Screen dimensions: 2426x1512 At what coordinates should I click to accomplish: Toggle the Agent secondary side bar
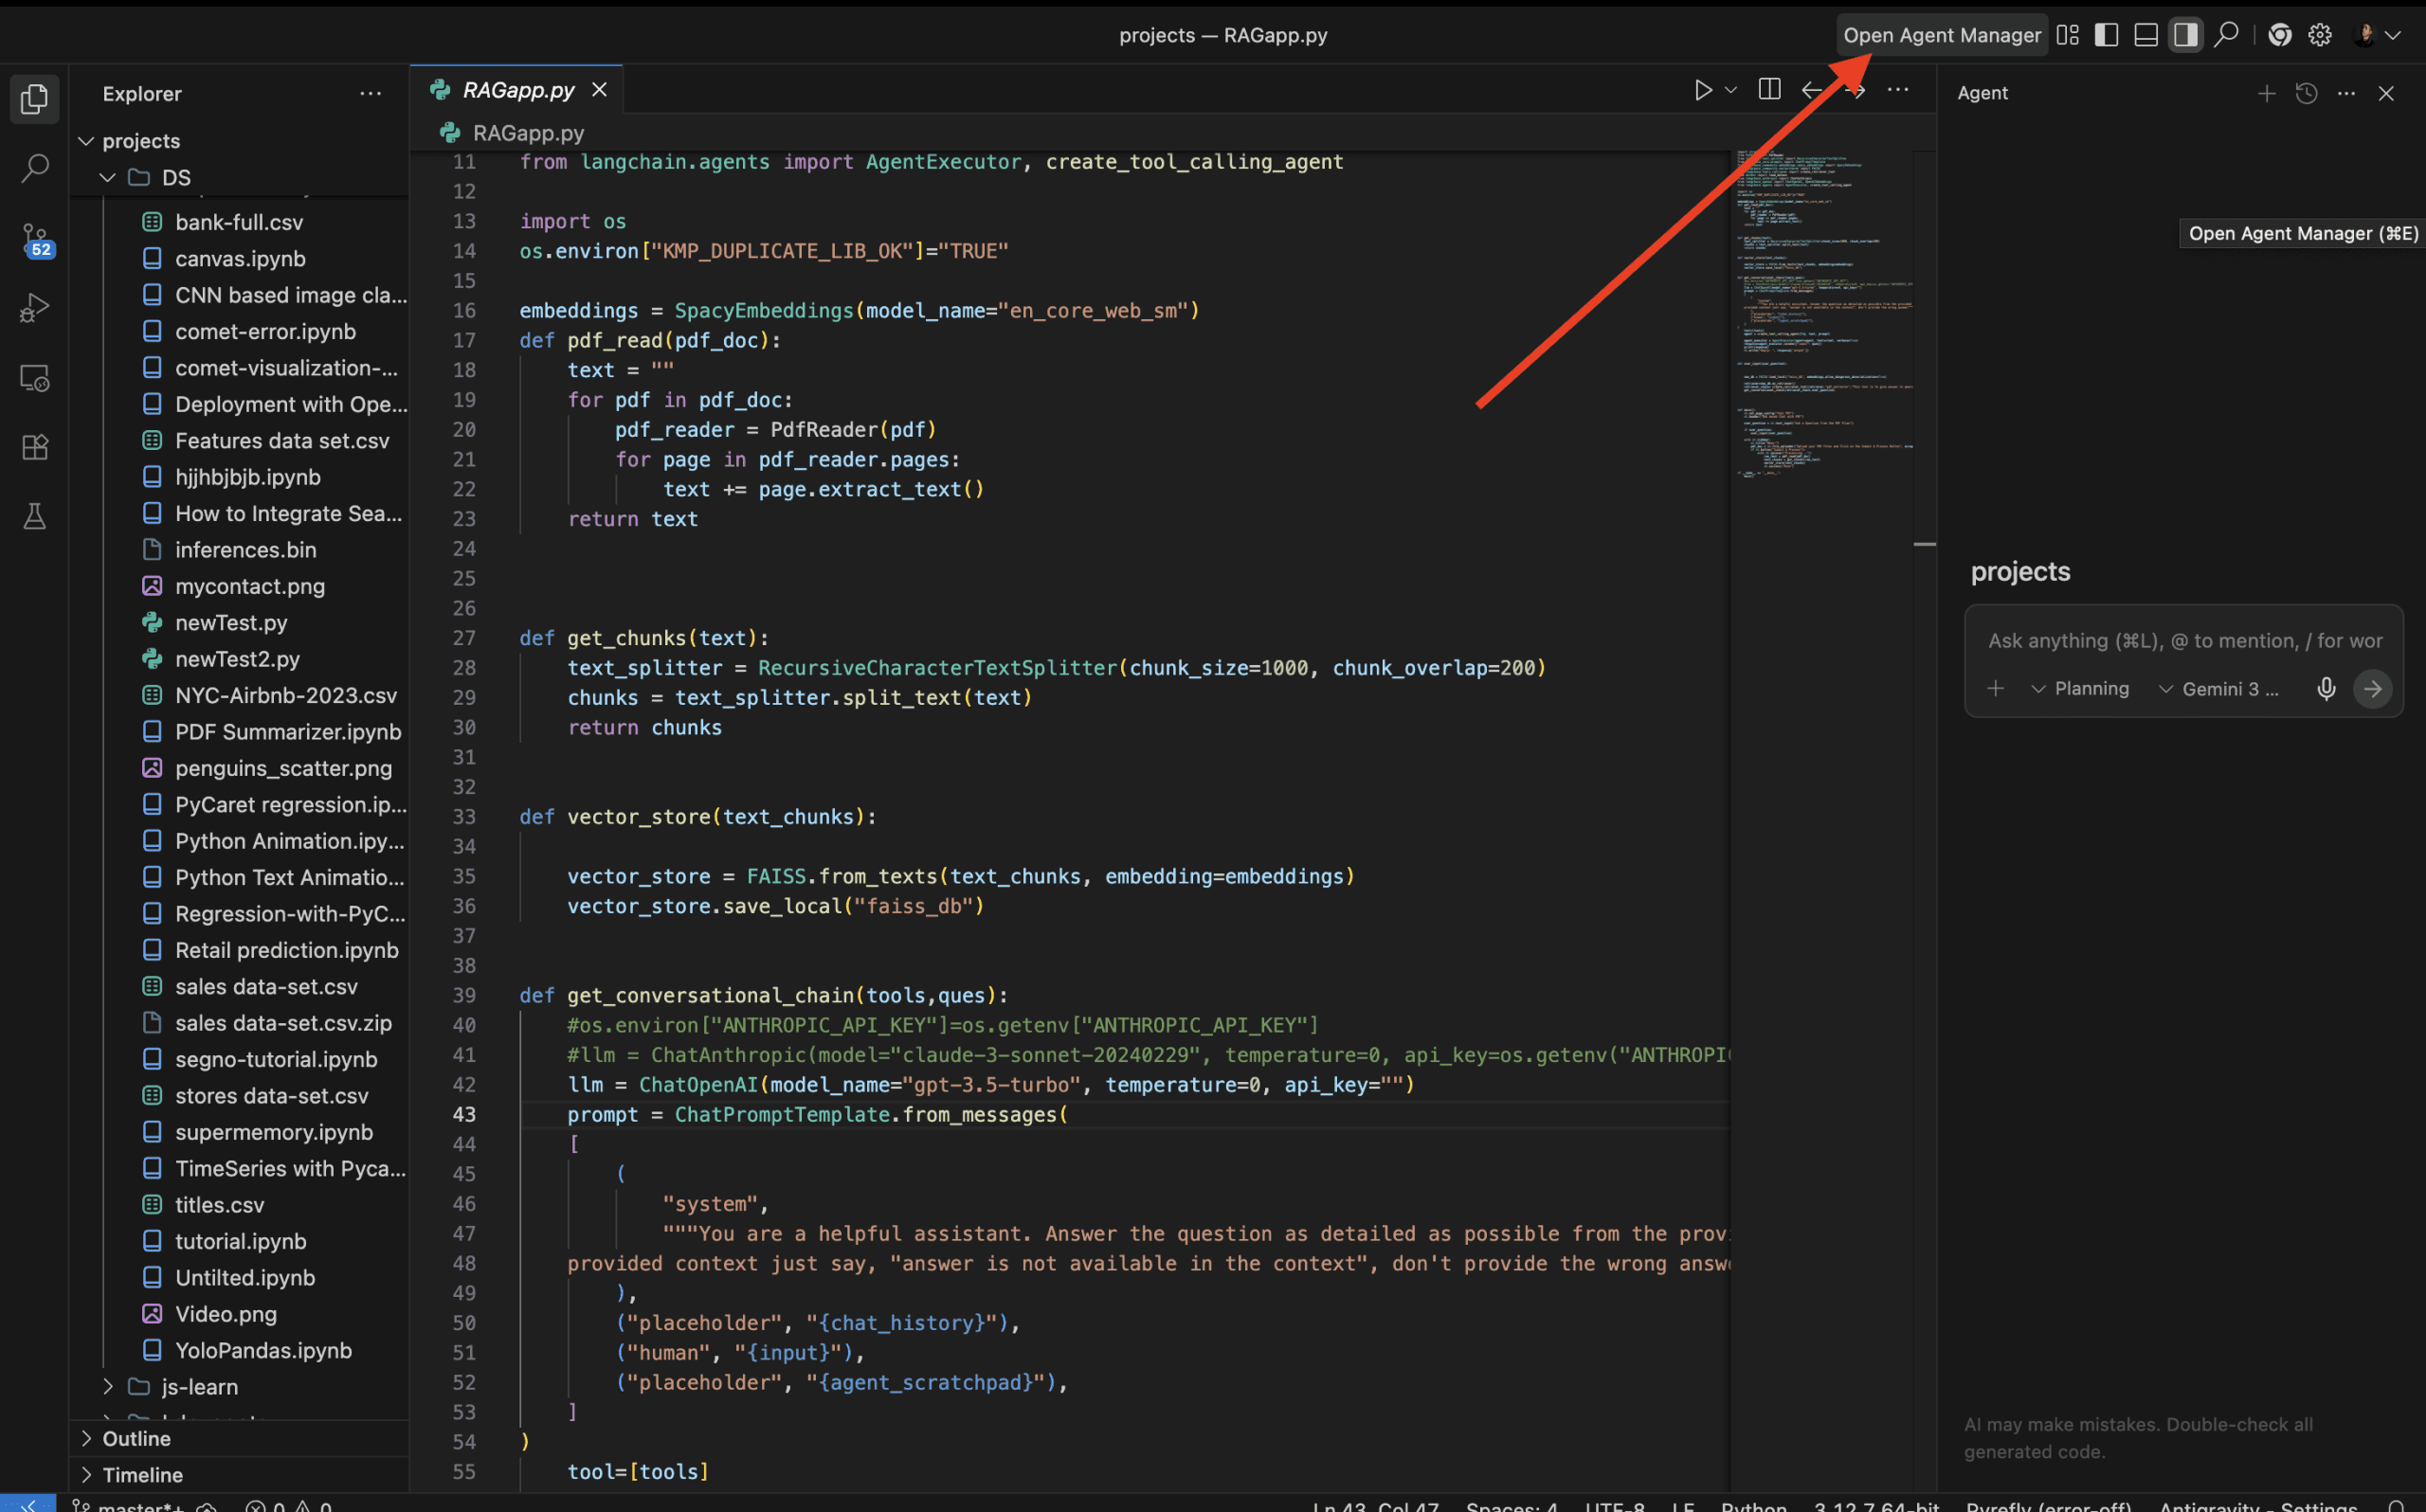pos(2185,35)
